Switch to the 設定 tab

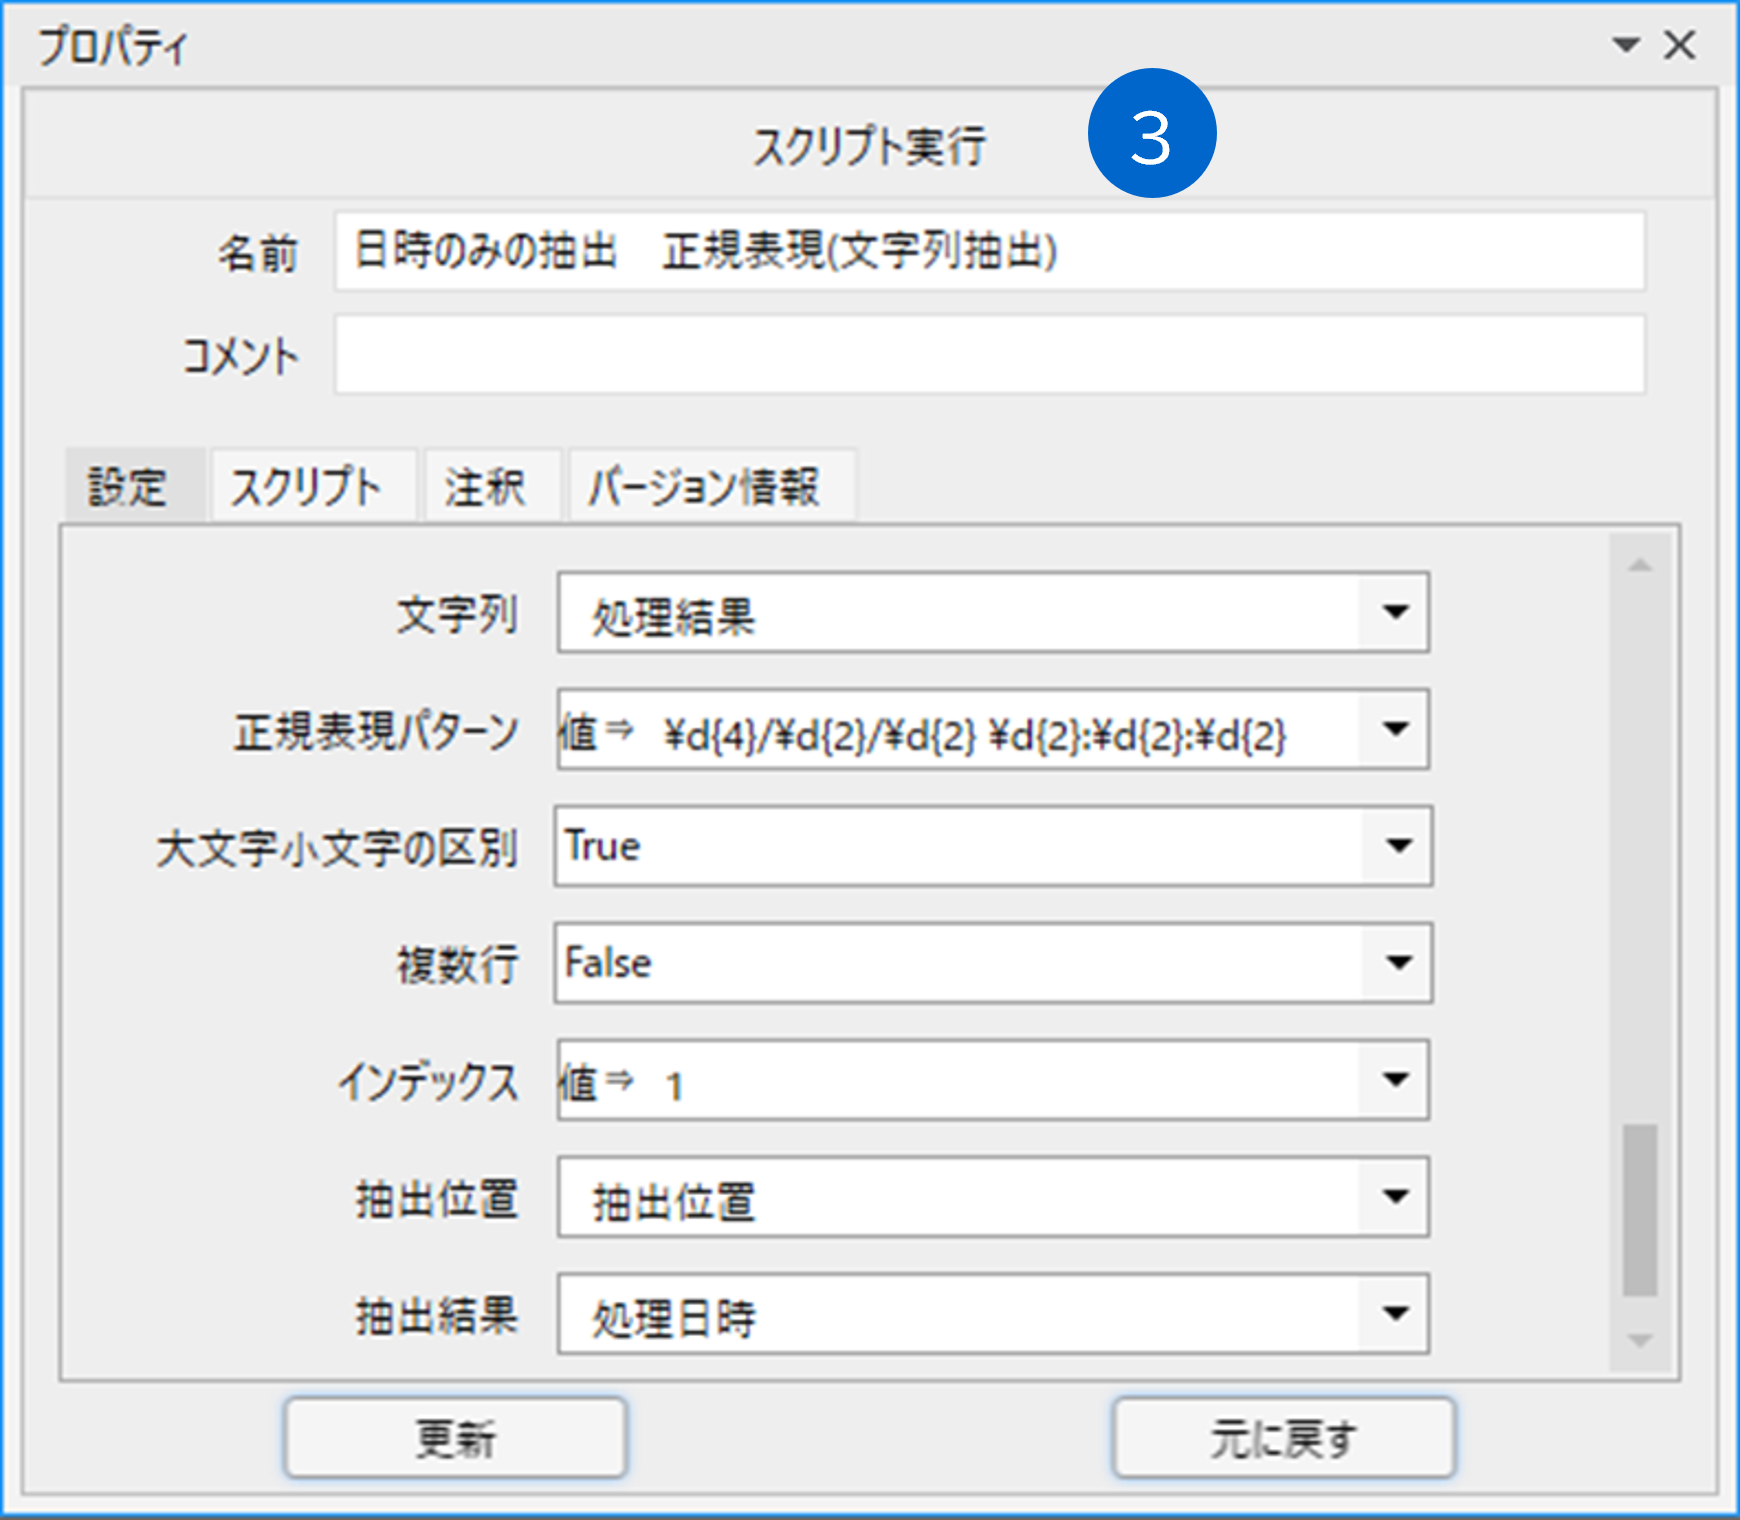[x=128, y=487]
